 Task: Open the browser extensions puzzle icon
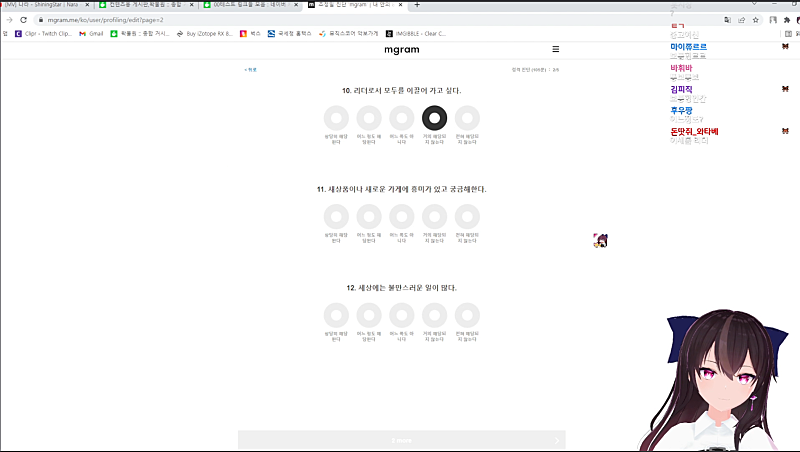pos(787,20)
